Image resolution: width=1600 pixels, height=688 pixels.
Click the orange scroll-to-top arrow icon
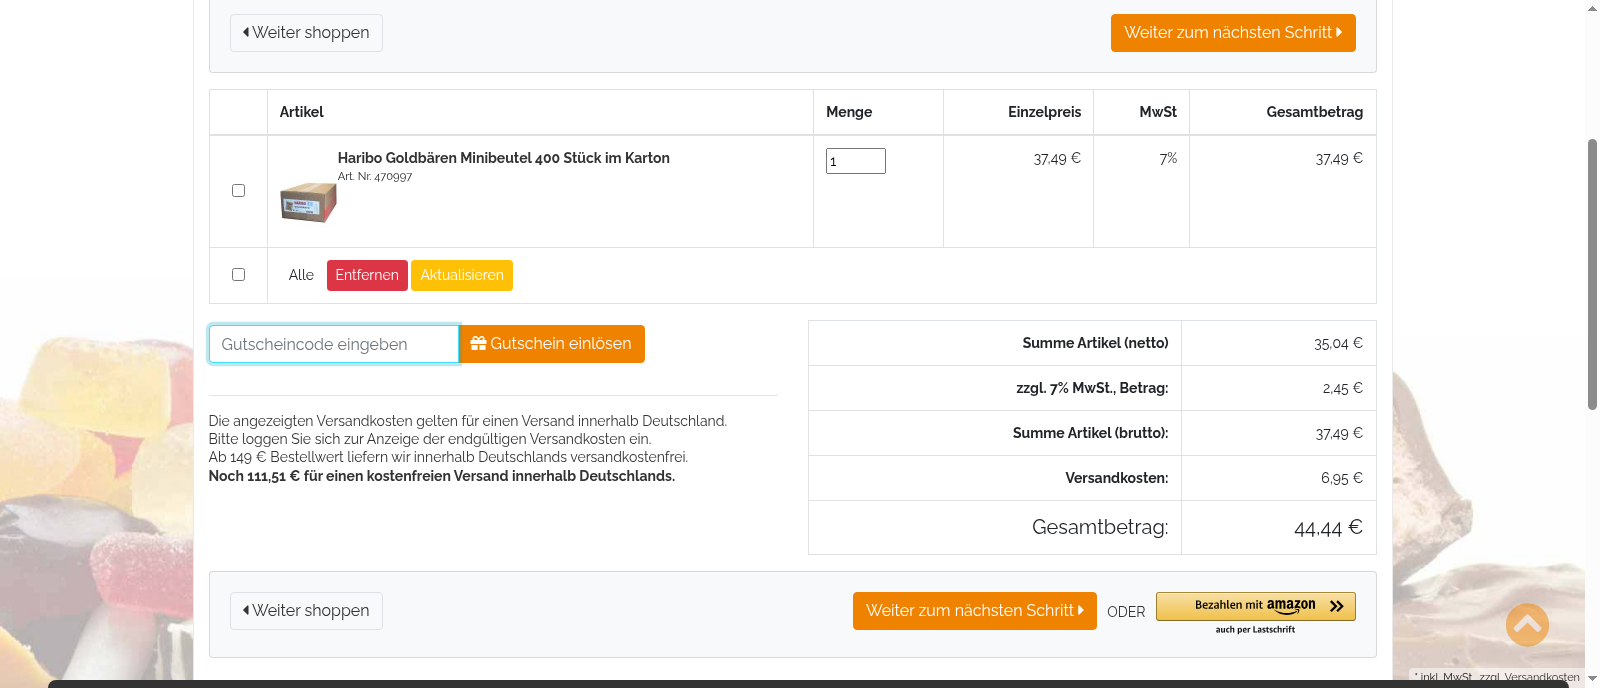1527,625
